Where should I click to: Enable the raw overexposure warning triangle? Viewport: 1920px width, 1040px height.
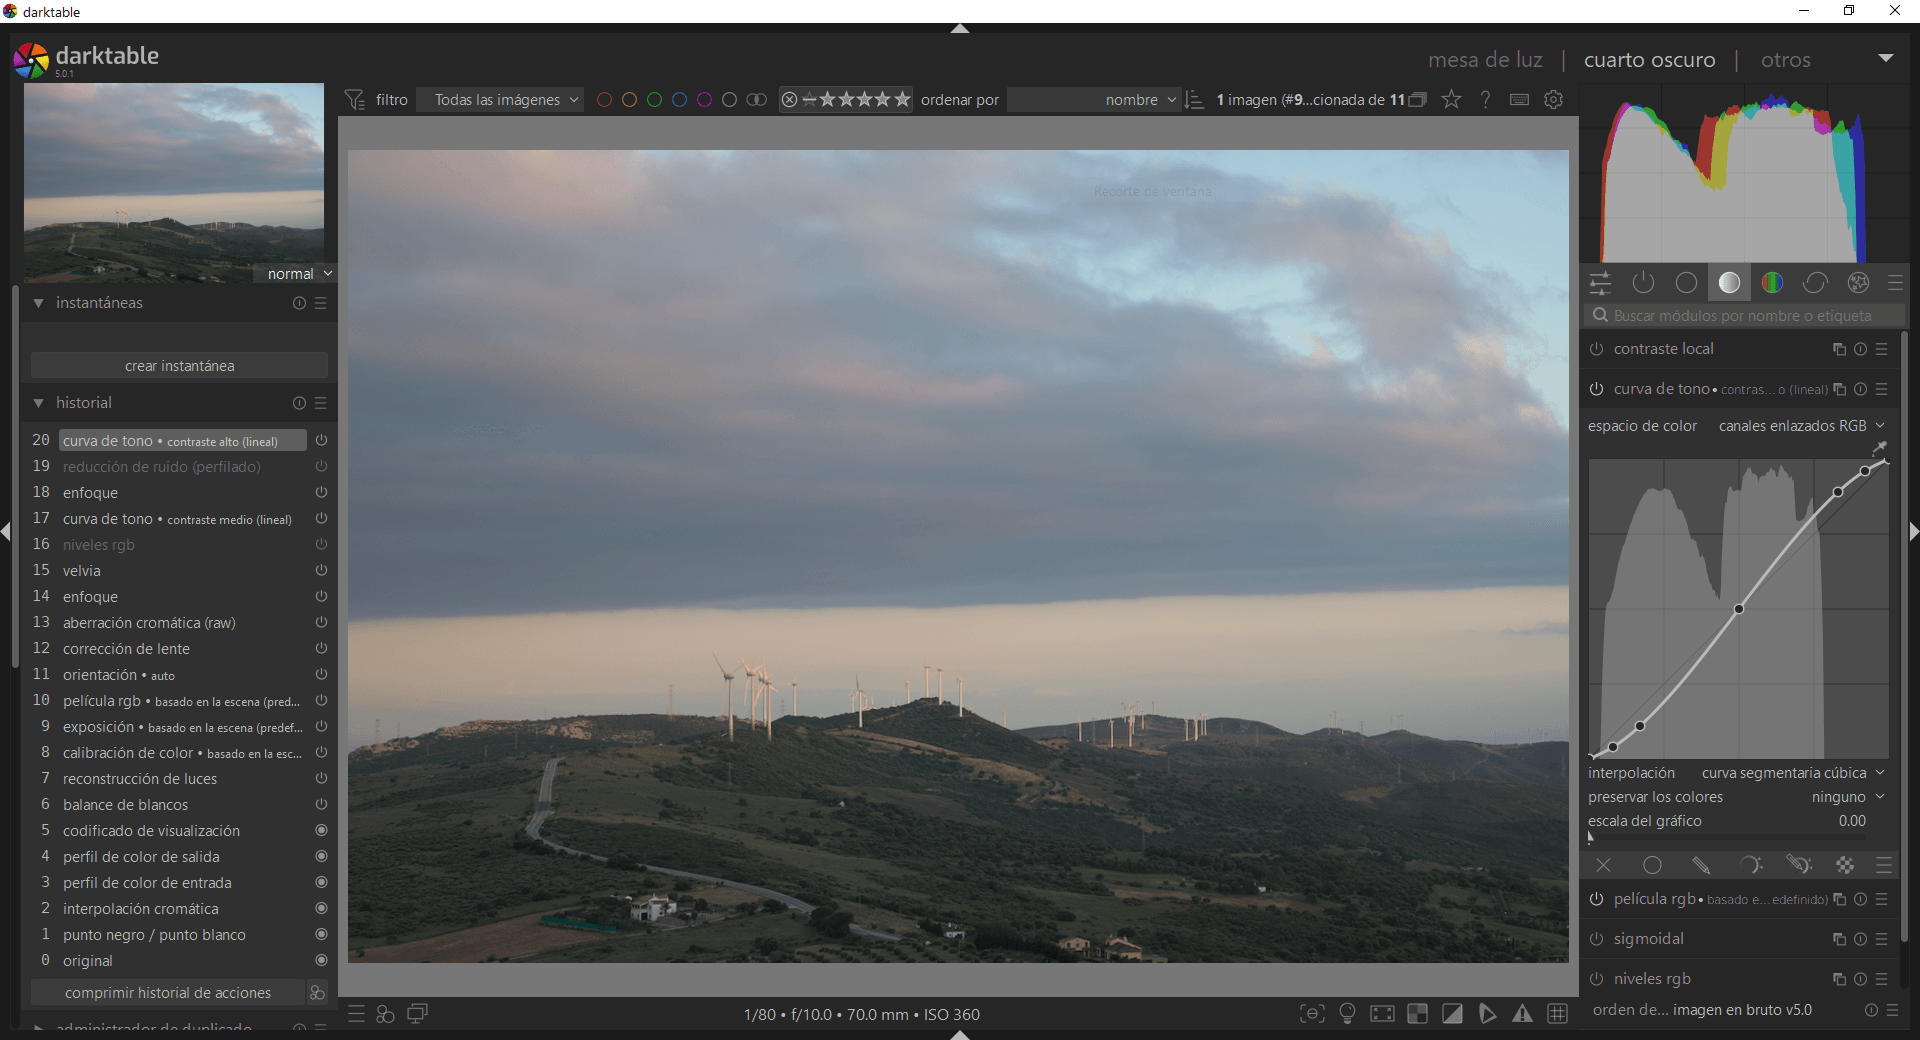1521,1014
